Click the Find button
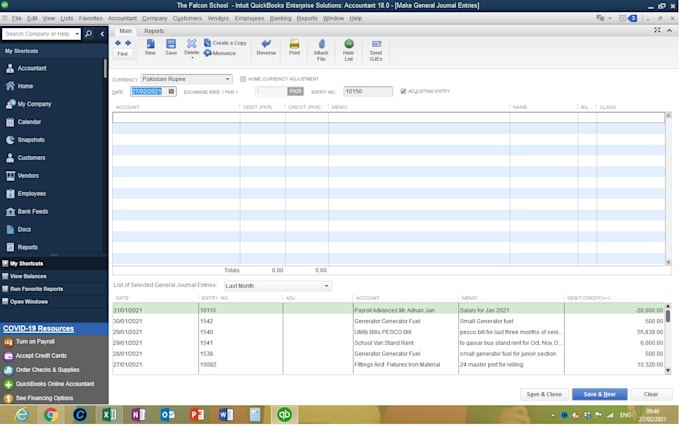The width and height of the screenshot is (680, 425). (x=123, y=54)
